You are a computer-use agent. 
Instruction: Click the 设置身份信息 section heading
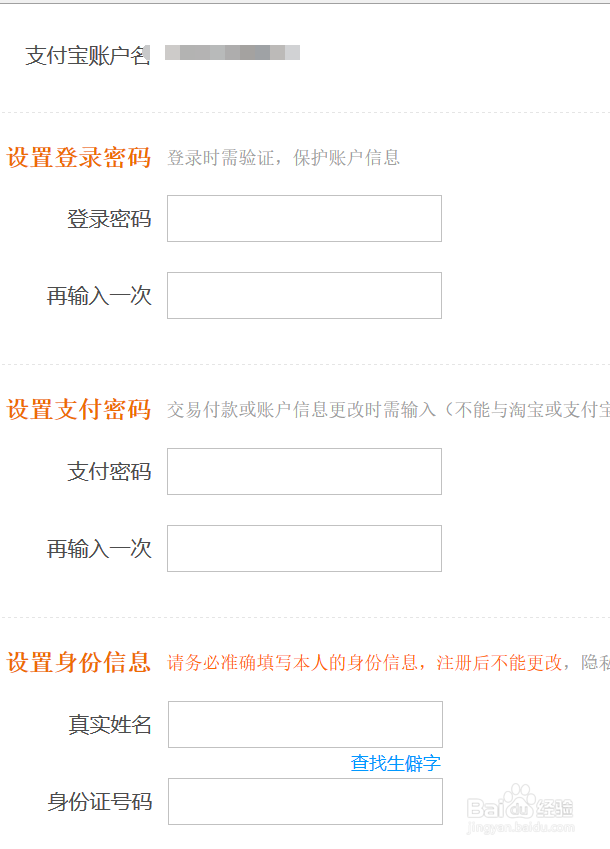point(78,662)
